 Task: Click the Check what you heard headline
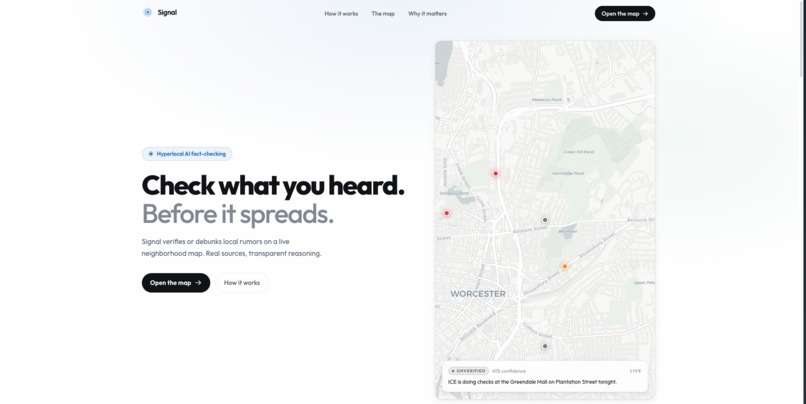(273, 186)
